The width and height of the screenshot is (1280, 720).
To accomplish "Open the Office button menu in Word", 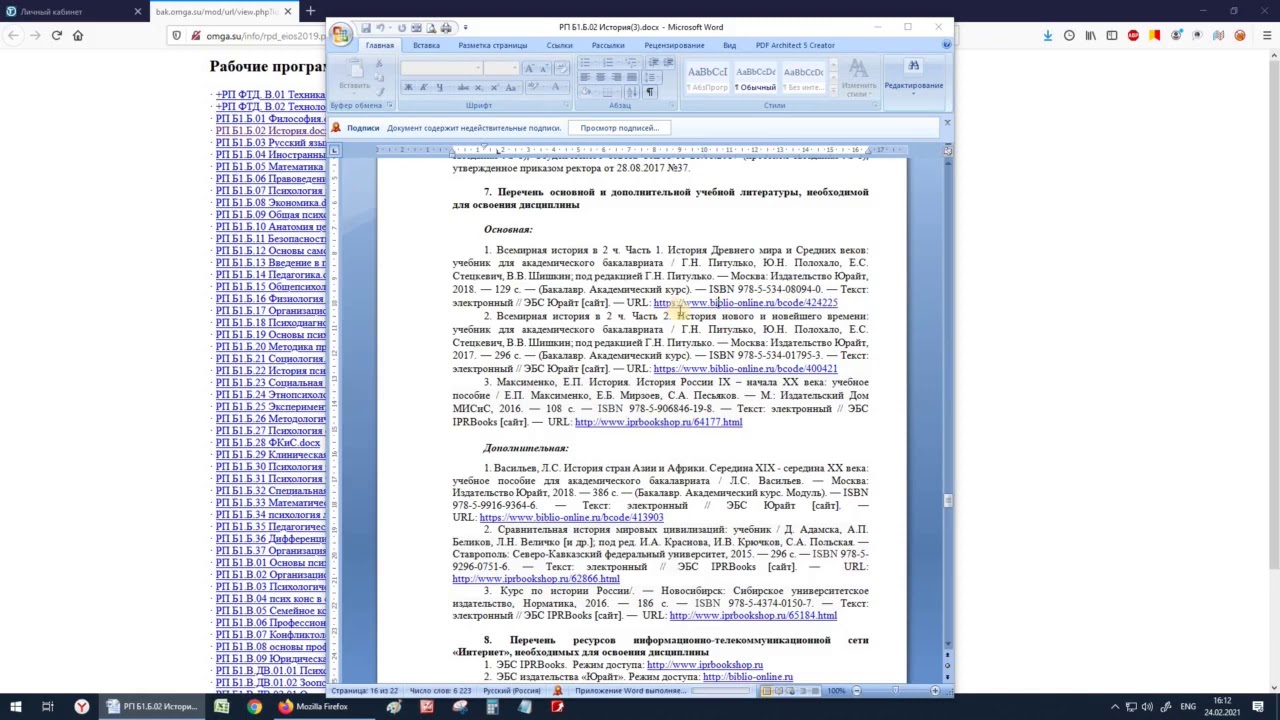I will (341, 35).
